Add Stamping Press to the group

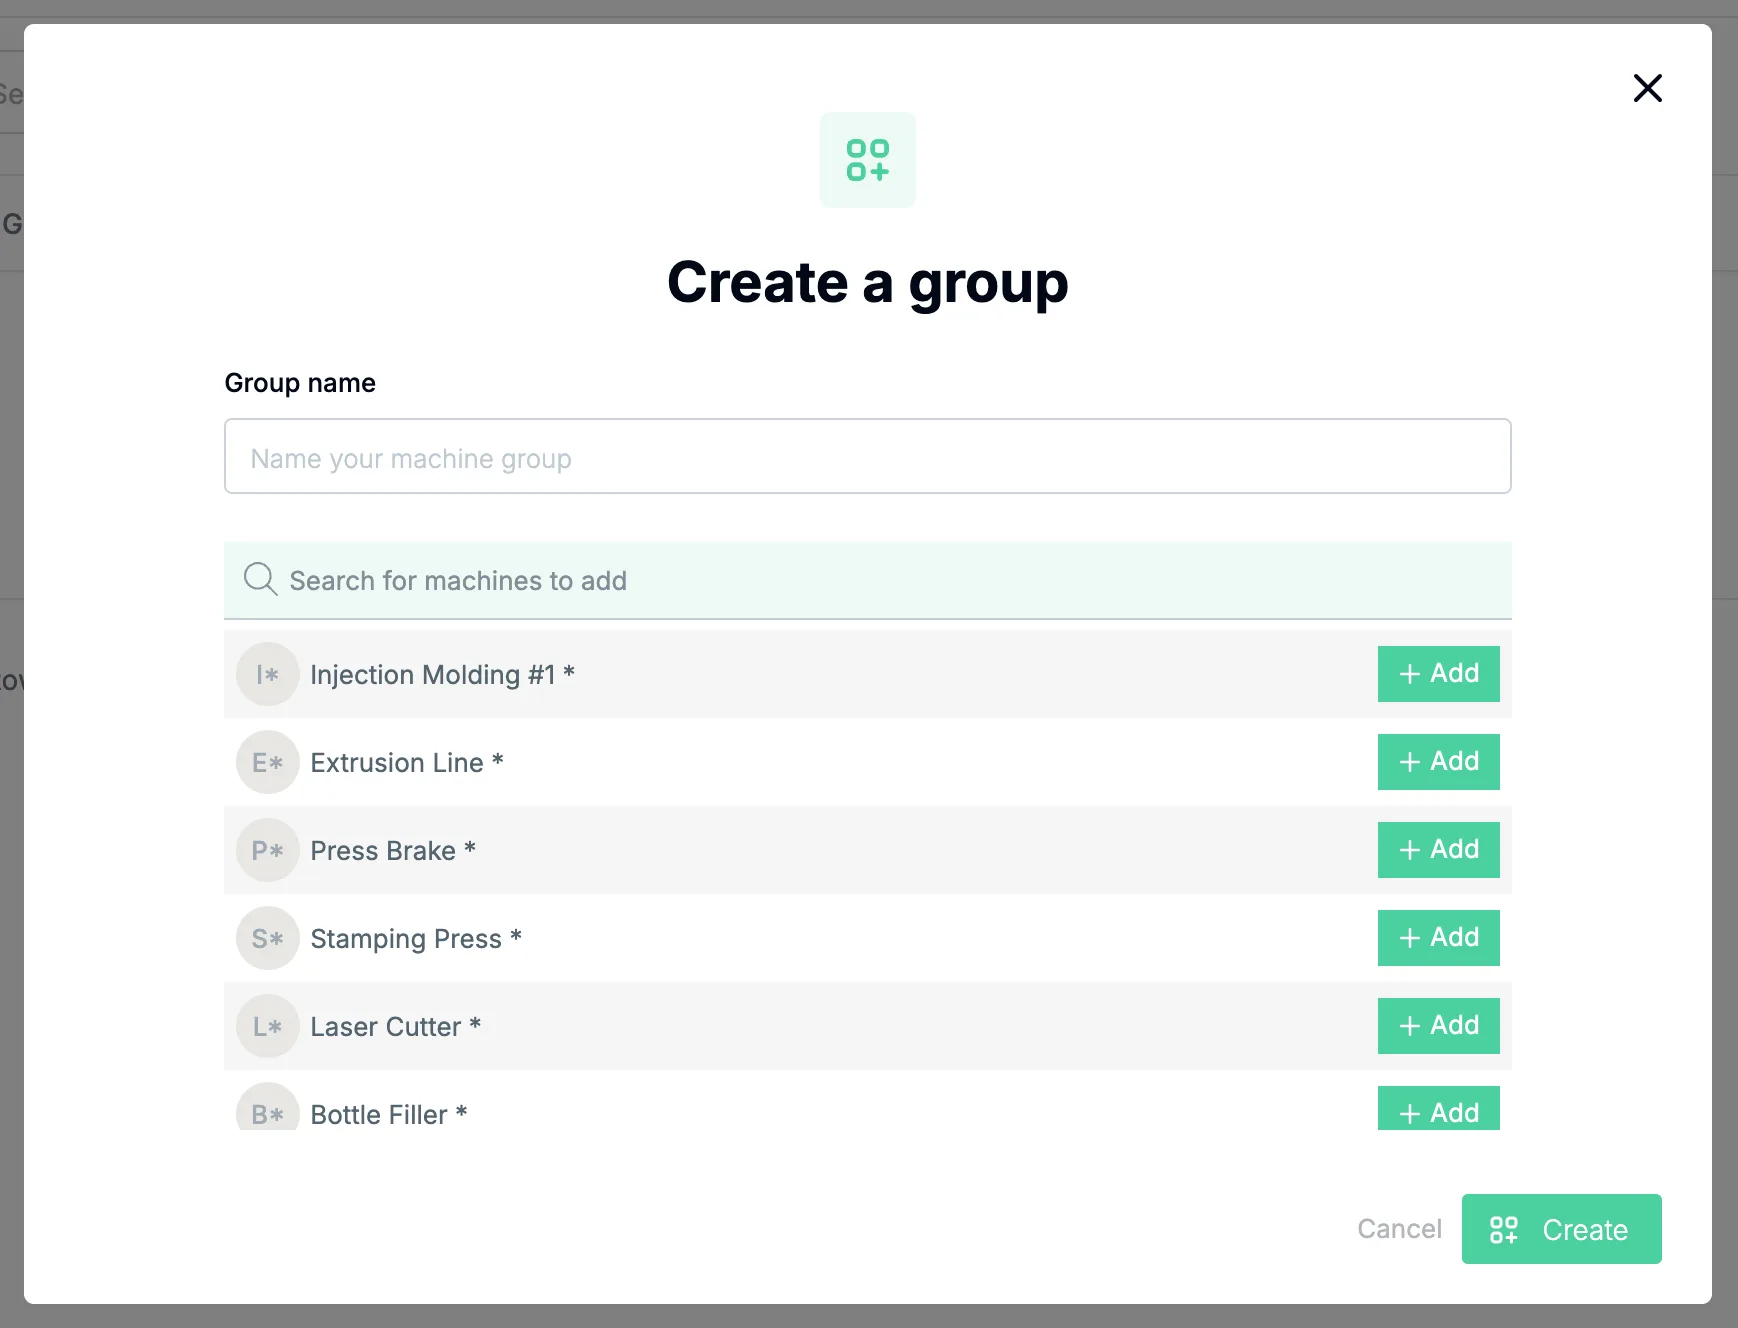coord(1438,938)
